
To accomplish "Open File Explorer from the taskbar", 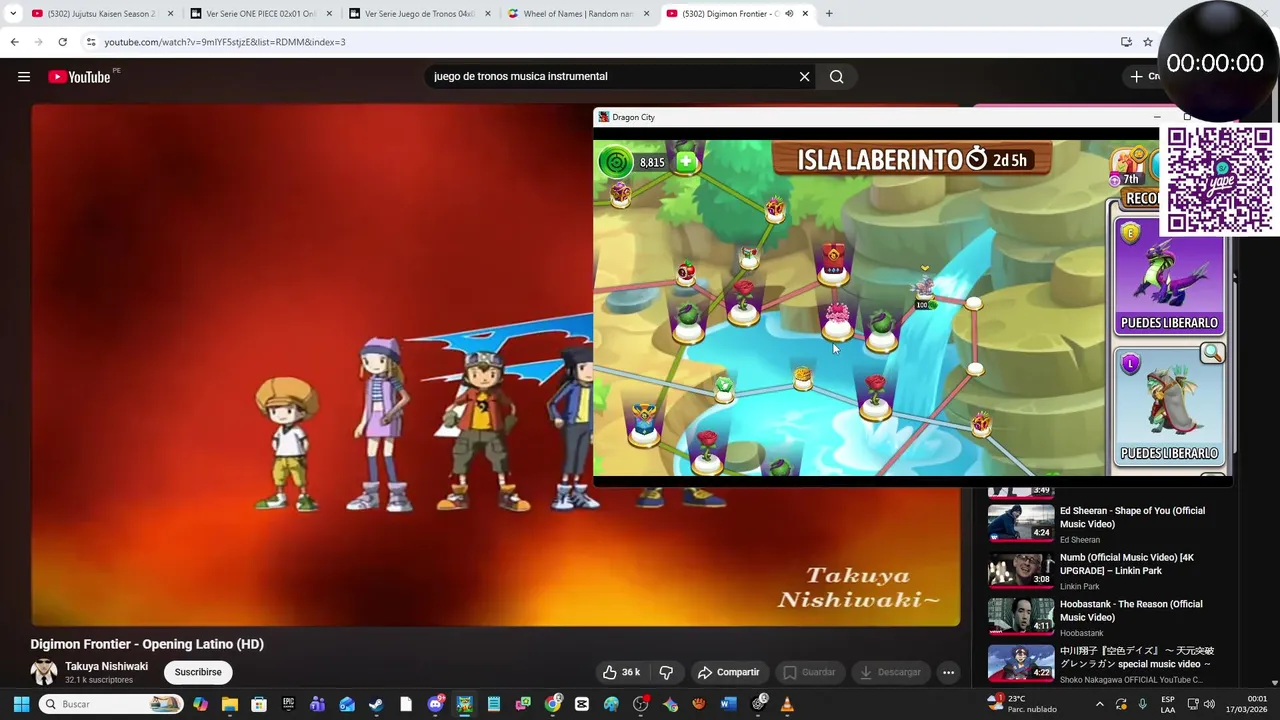I will (x=230, y=704).
